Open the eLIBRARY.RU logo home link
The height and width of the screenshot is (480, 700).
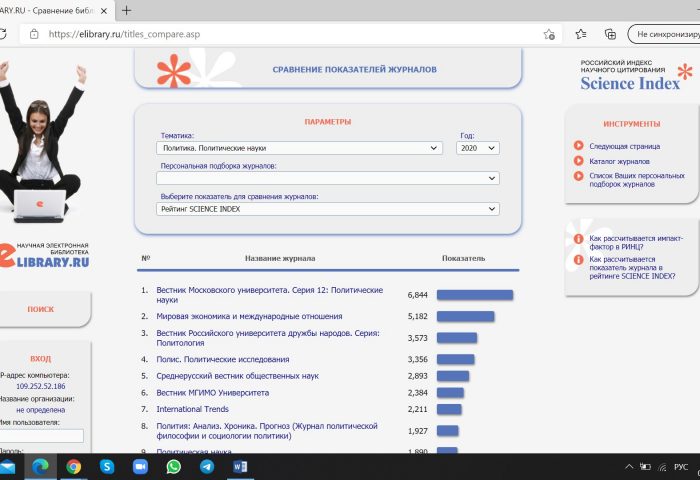click(x=47, y=254)
